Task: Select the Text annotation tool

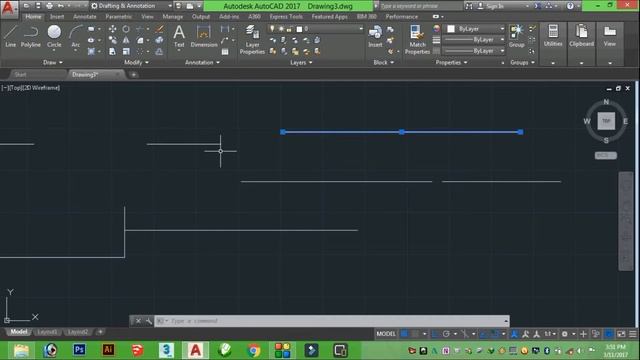Action: 179,37
